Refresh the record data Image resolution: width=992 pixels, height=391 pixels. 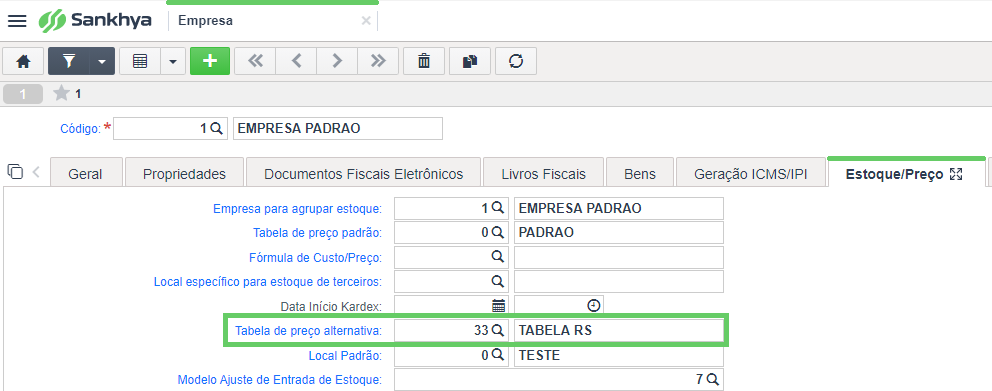516,61
